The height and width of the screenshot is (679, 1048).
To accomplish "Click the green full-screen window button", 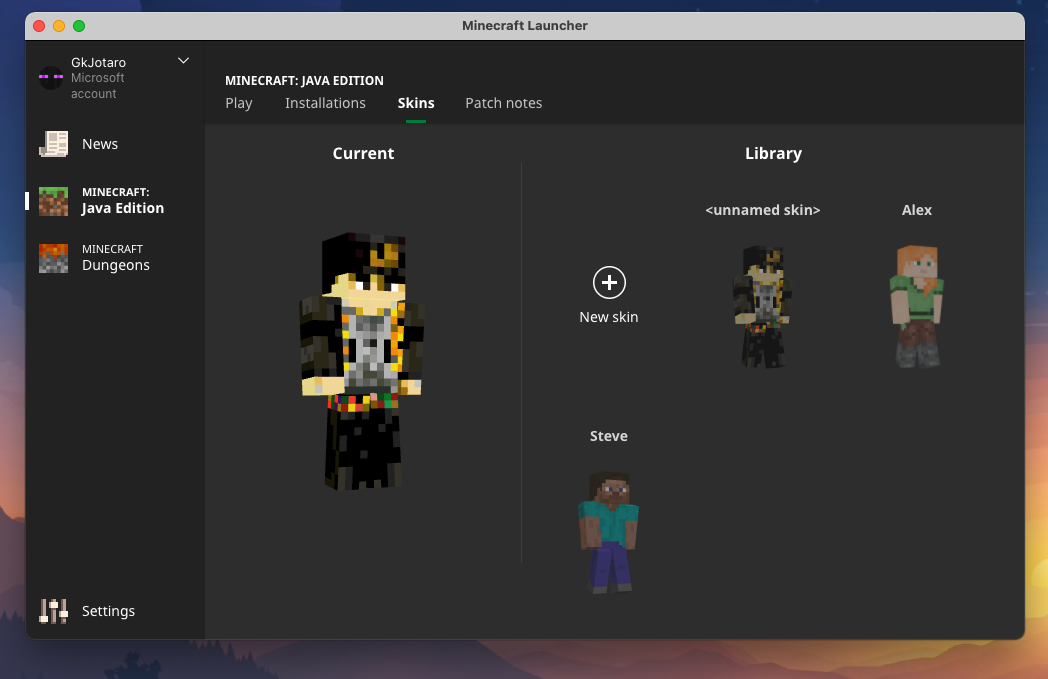I will pos(79,25).
